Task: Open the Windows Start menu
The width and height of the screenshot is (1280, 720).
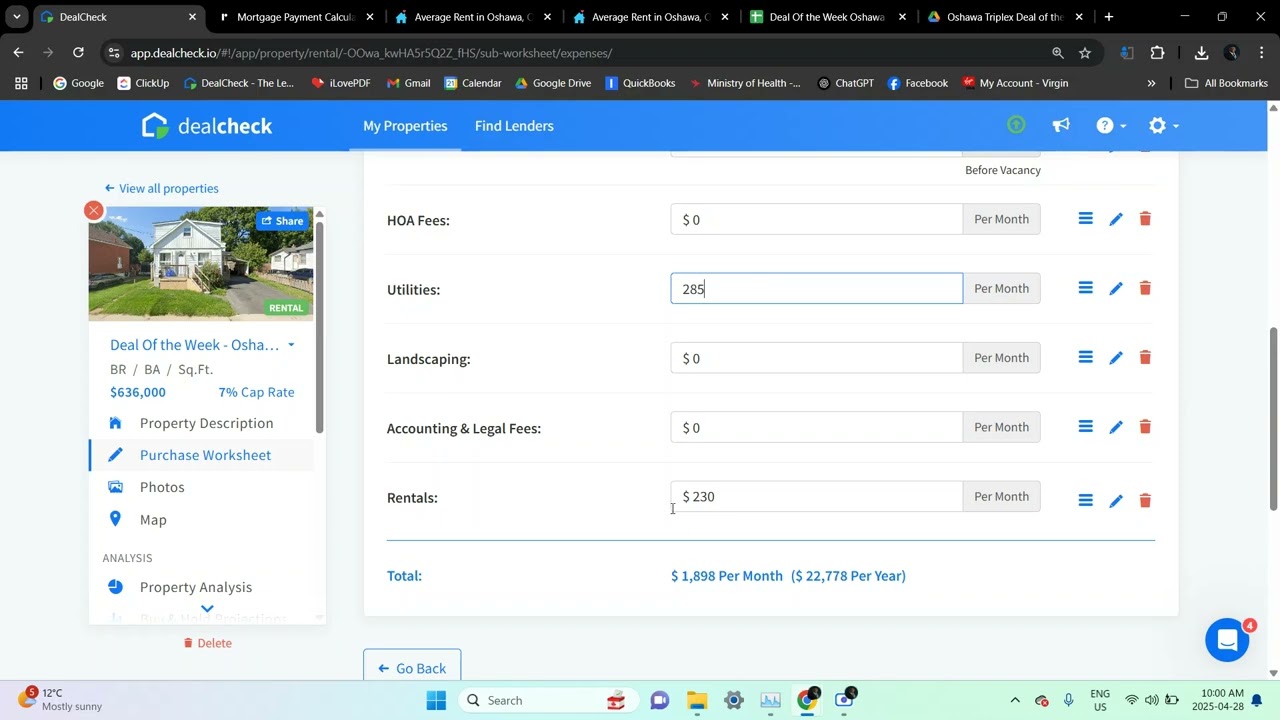Action: click(436, 700)
